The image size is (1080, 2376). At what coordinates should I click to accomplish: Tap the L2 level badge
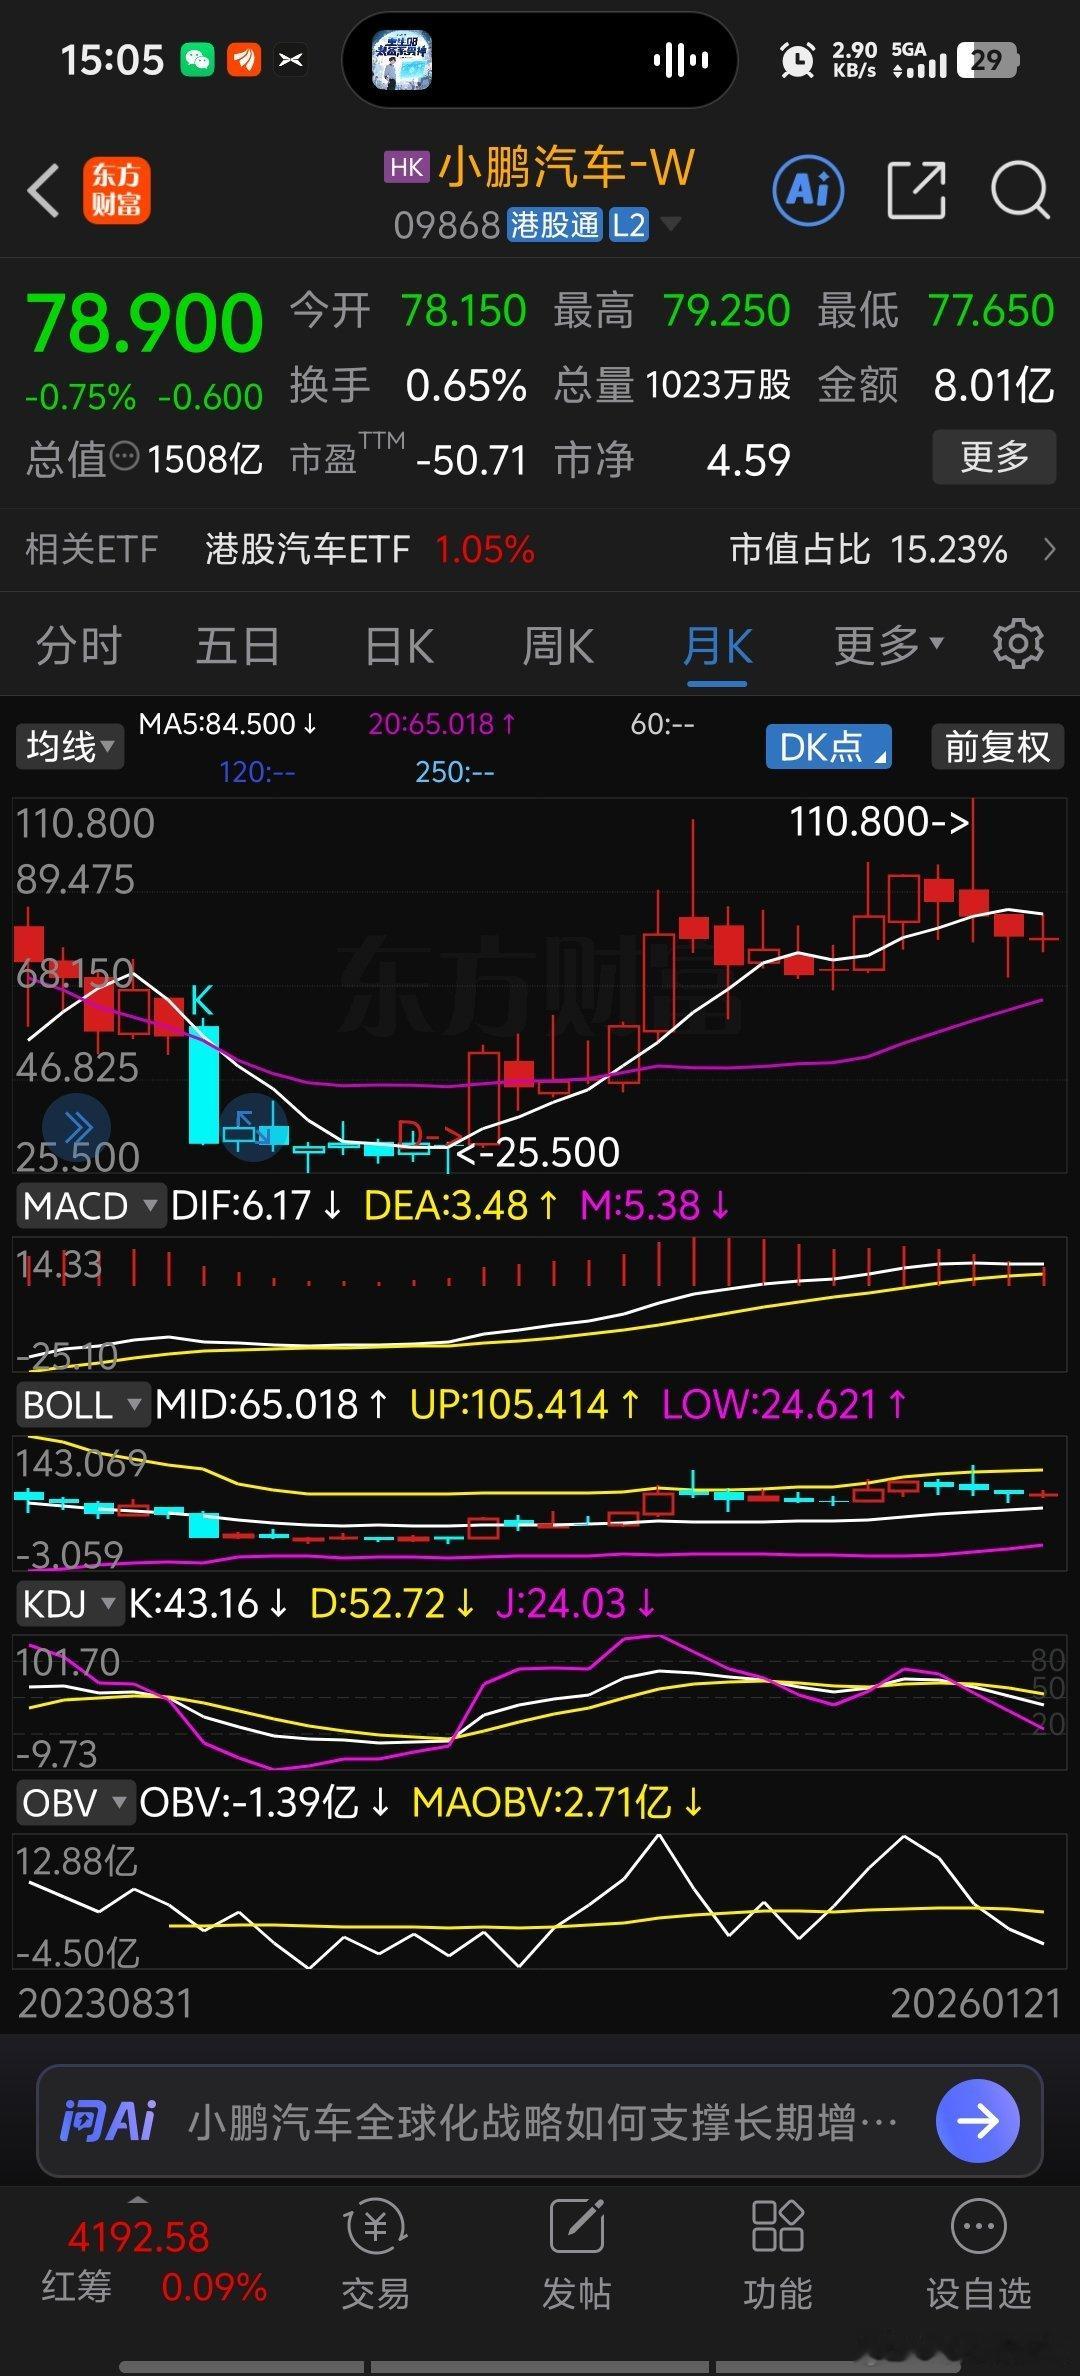(629, 225)
